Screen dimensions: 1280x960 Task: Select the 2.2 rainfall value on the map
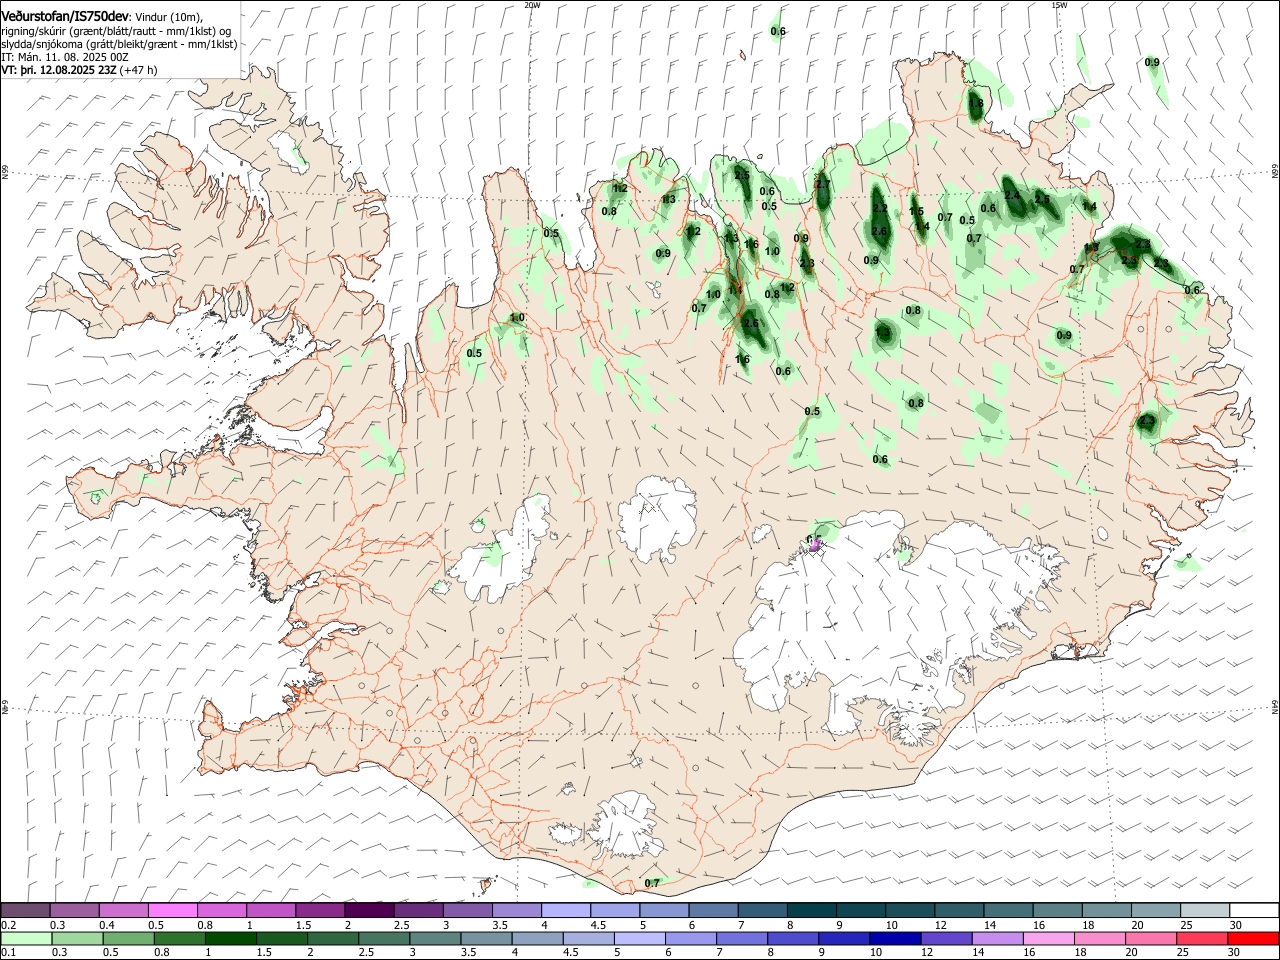pos(880,208)
